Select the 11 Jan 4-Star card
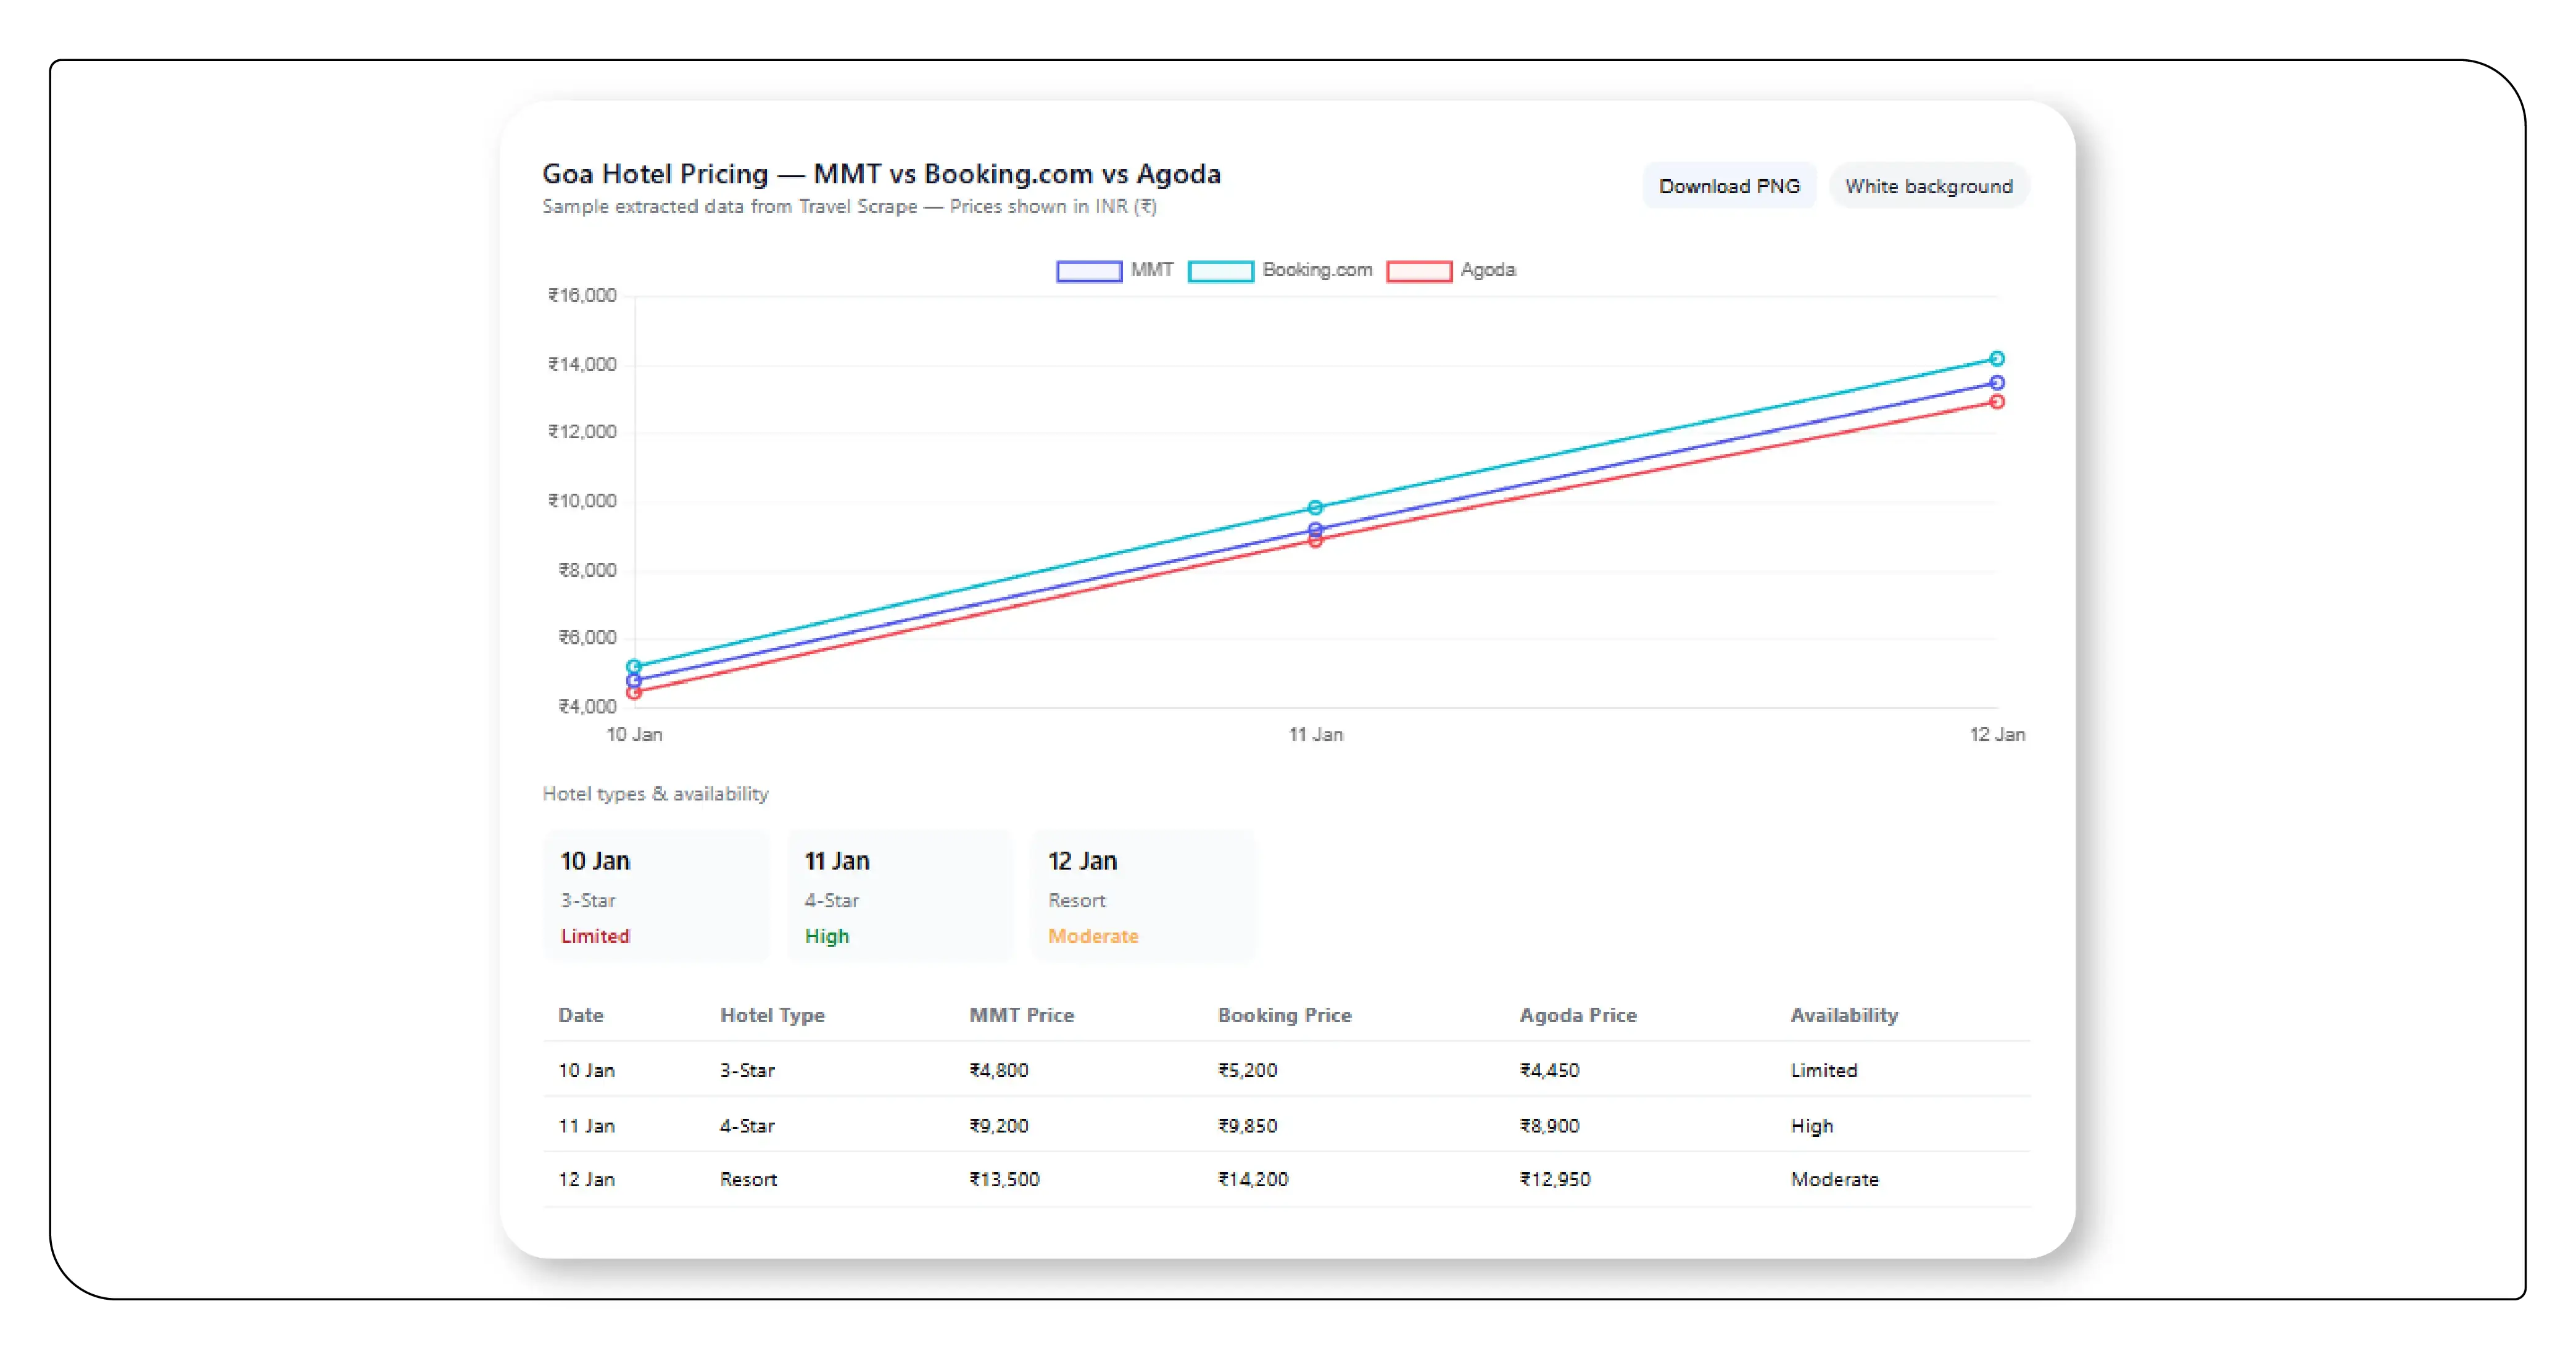 pos(899,895)
